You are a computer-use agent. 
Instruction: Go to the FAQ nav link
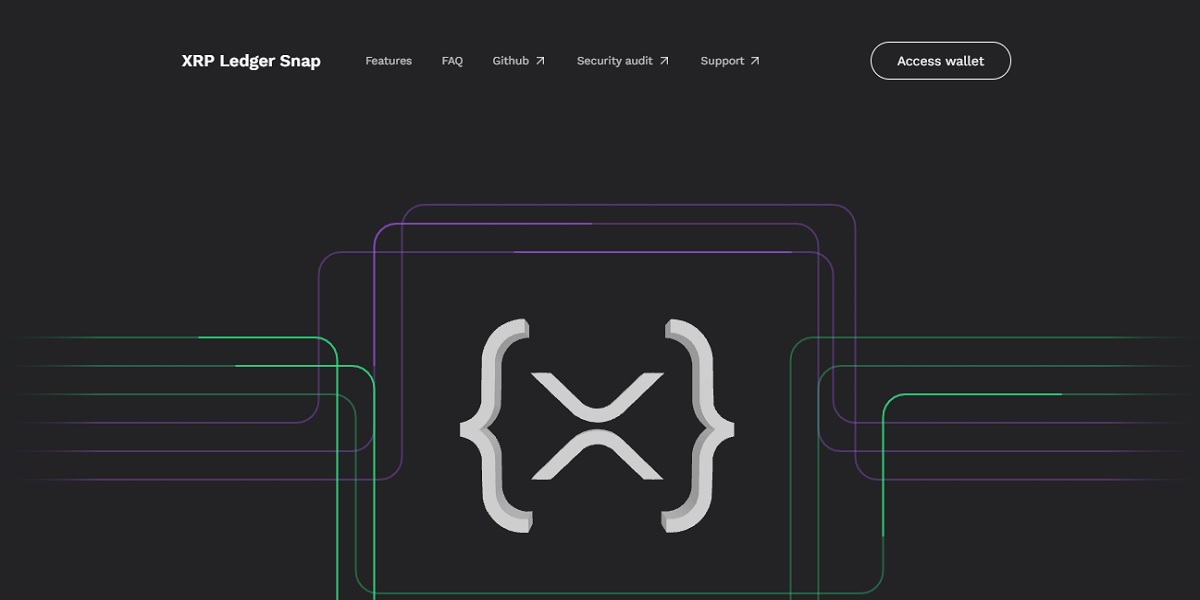click(x=452, y=61)
